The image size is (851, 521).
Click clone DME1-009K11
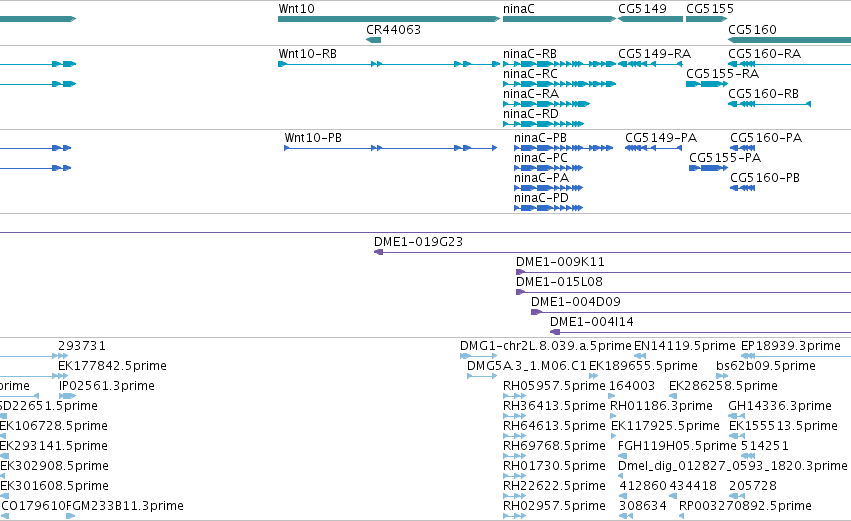coord(683,272)
